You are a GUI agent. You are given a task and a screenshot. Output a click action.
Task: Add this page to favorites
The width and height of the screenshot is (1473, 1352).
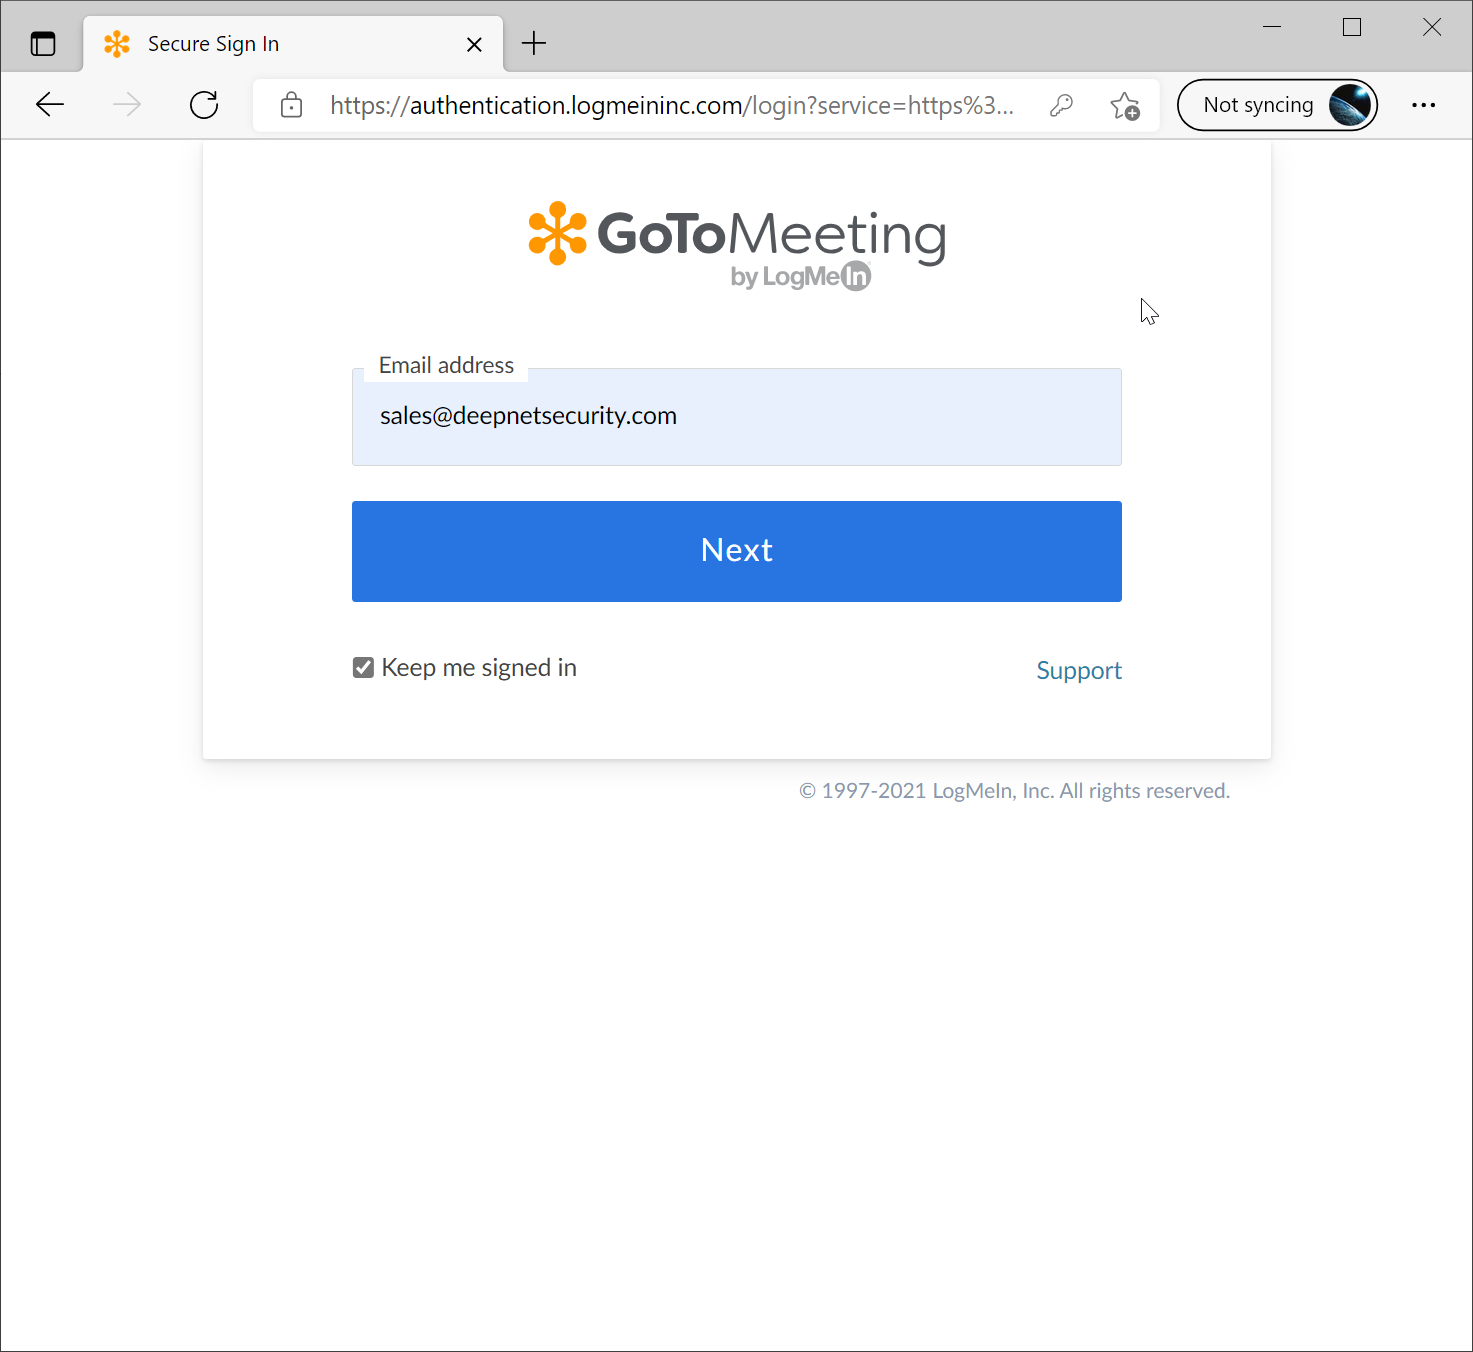coord(1125,105)
